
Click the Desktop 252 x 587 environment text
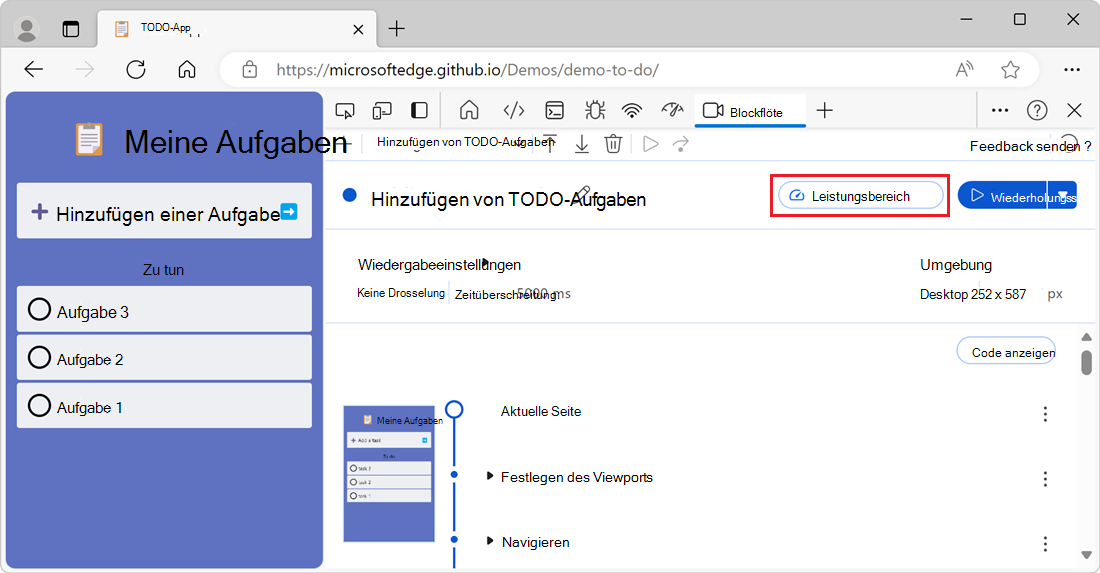973,295
